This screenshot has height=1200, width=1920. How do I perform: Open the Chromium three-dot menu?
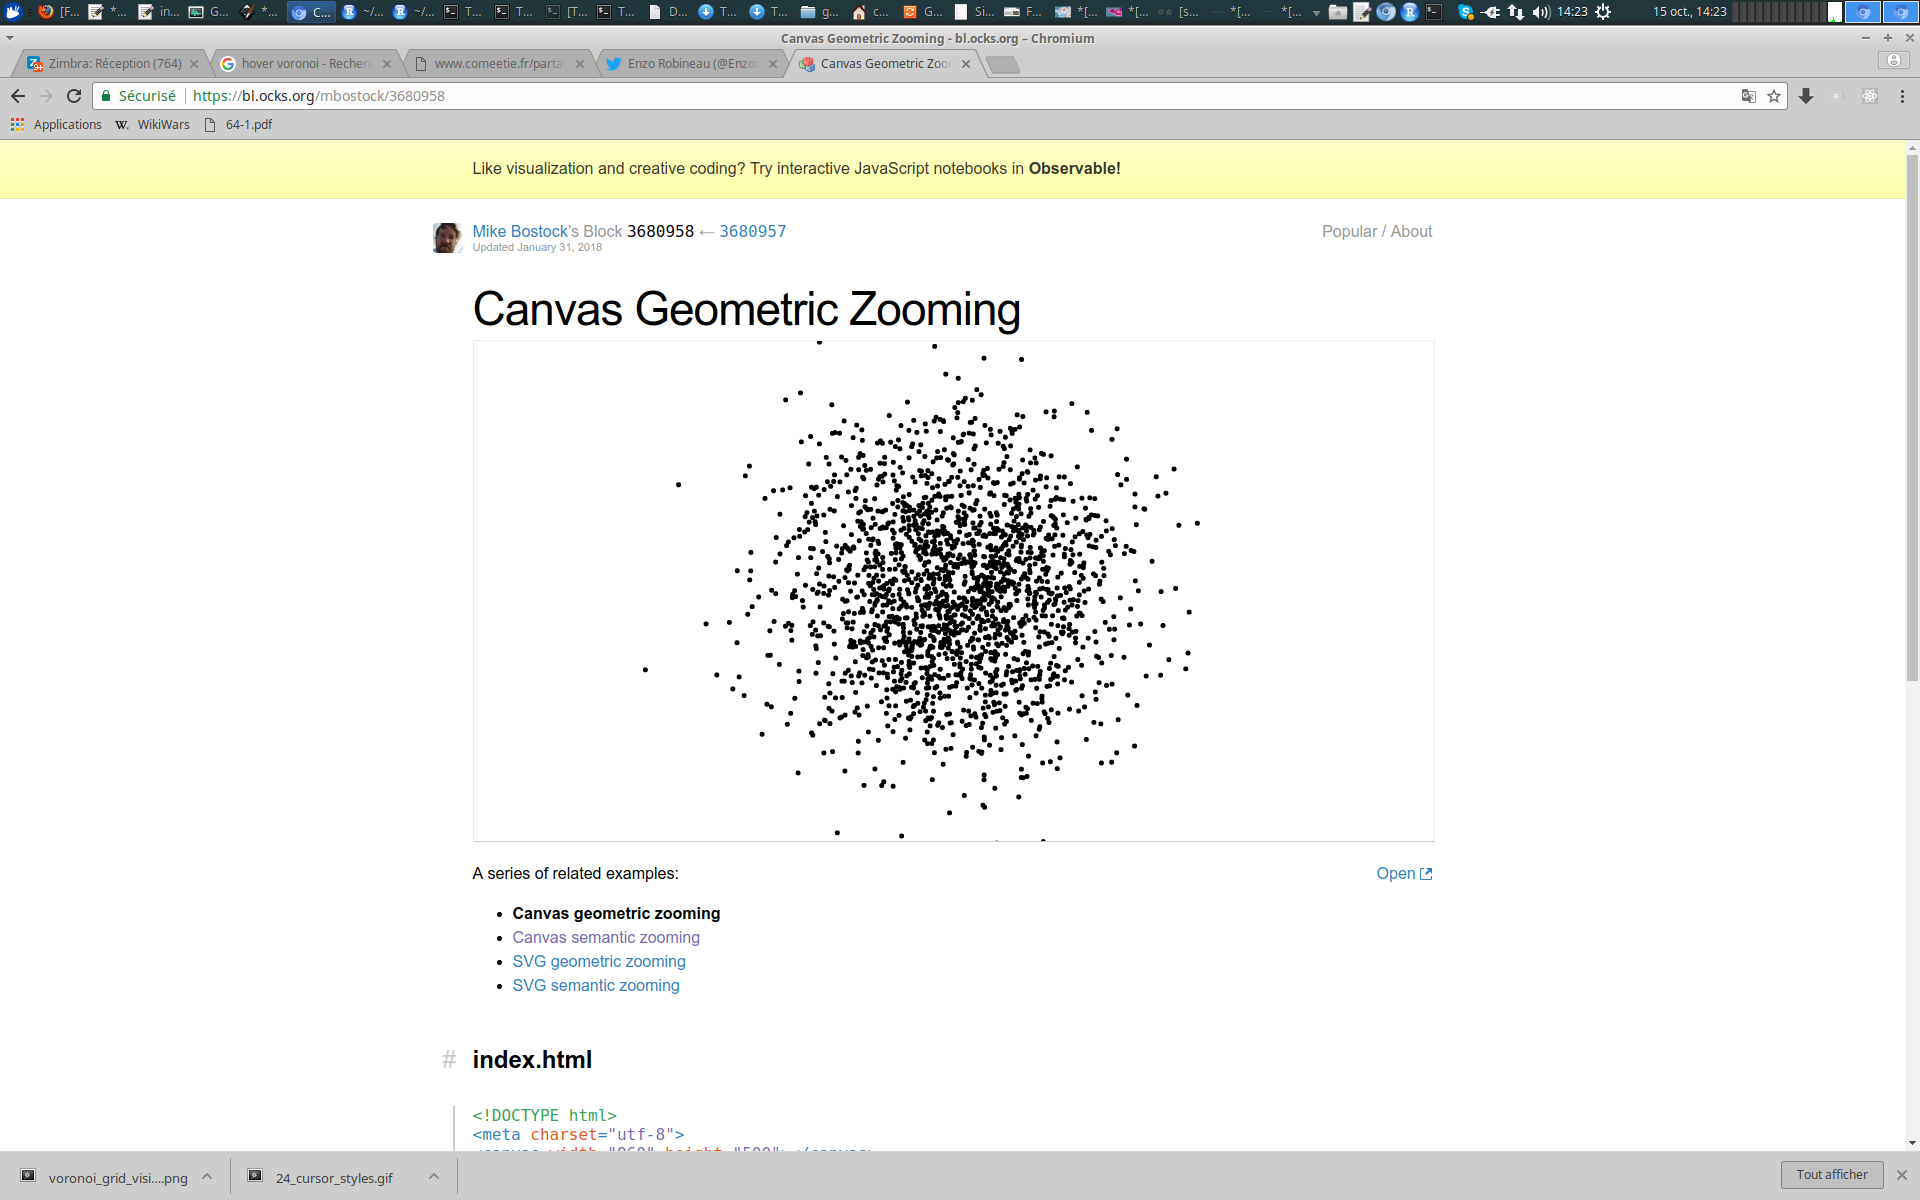pos(1902,96)
